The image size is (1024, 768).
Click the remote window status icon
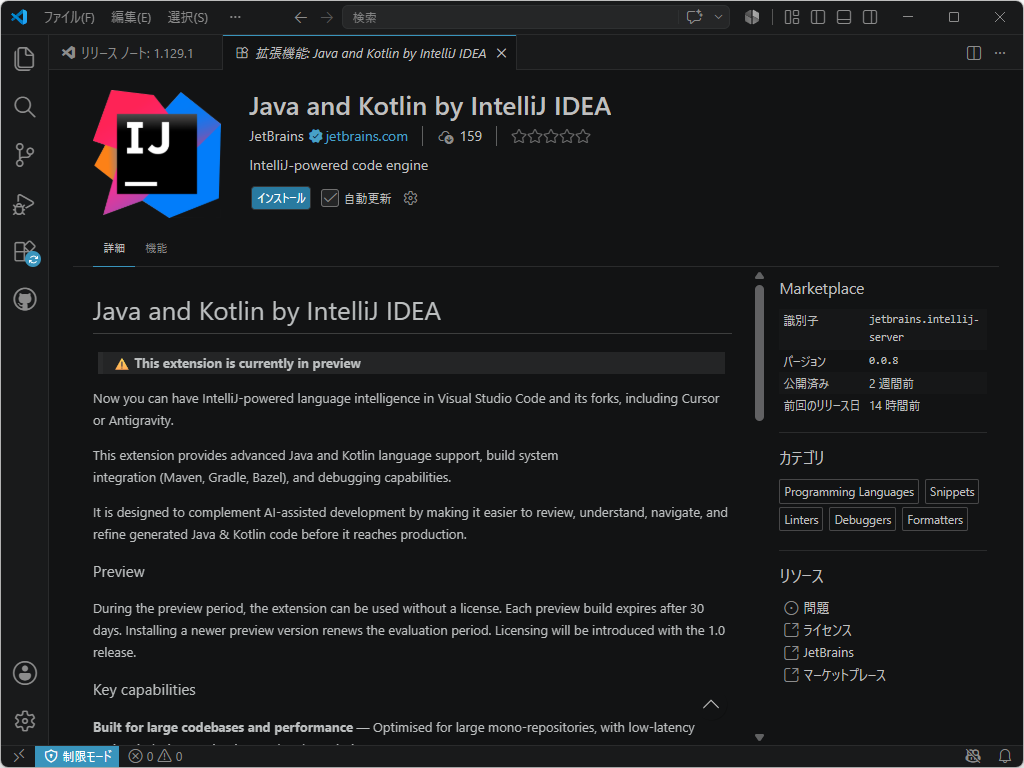click(x=18, y=756)
